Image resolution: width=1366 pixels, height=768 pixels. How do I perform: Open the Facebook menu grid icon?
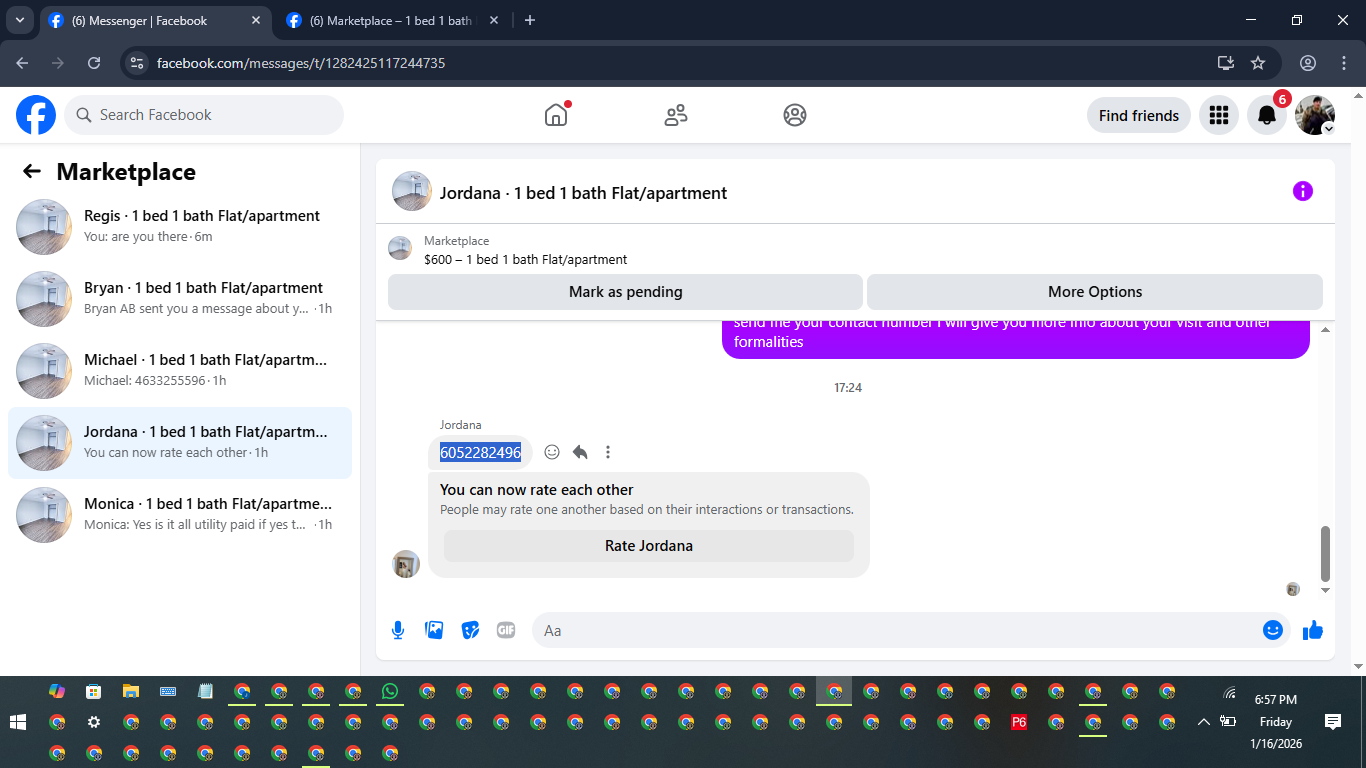(x=1218, y=115)
